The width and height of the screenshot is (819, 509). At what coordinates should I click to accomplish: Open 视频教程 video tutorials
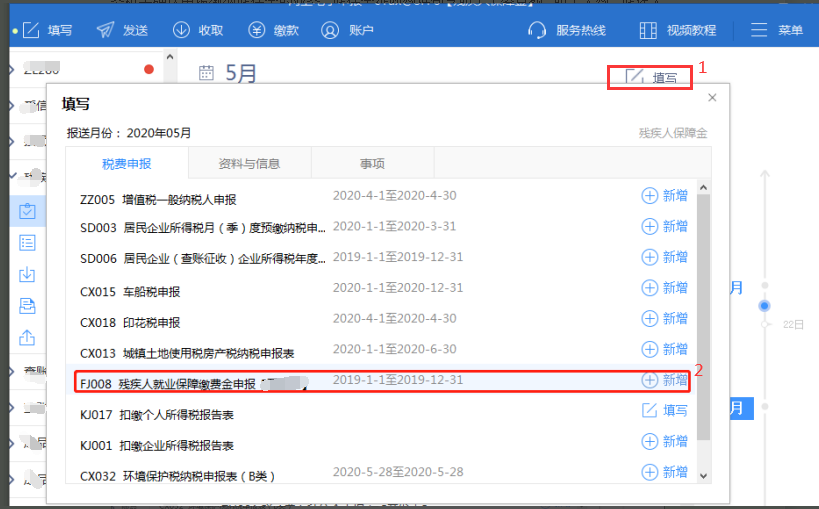(x=677, y=30)
